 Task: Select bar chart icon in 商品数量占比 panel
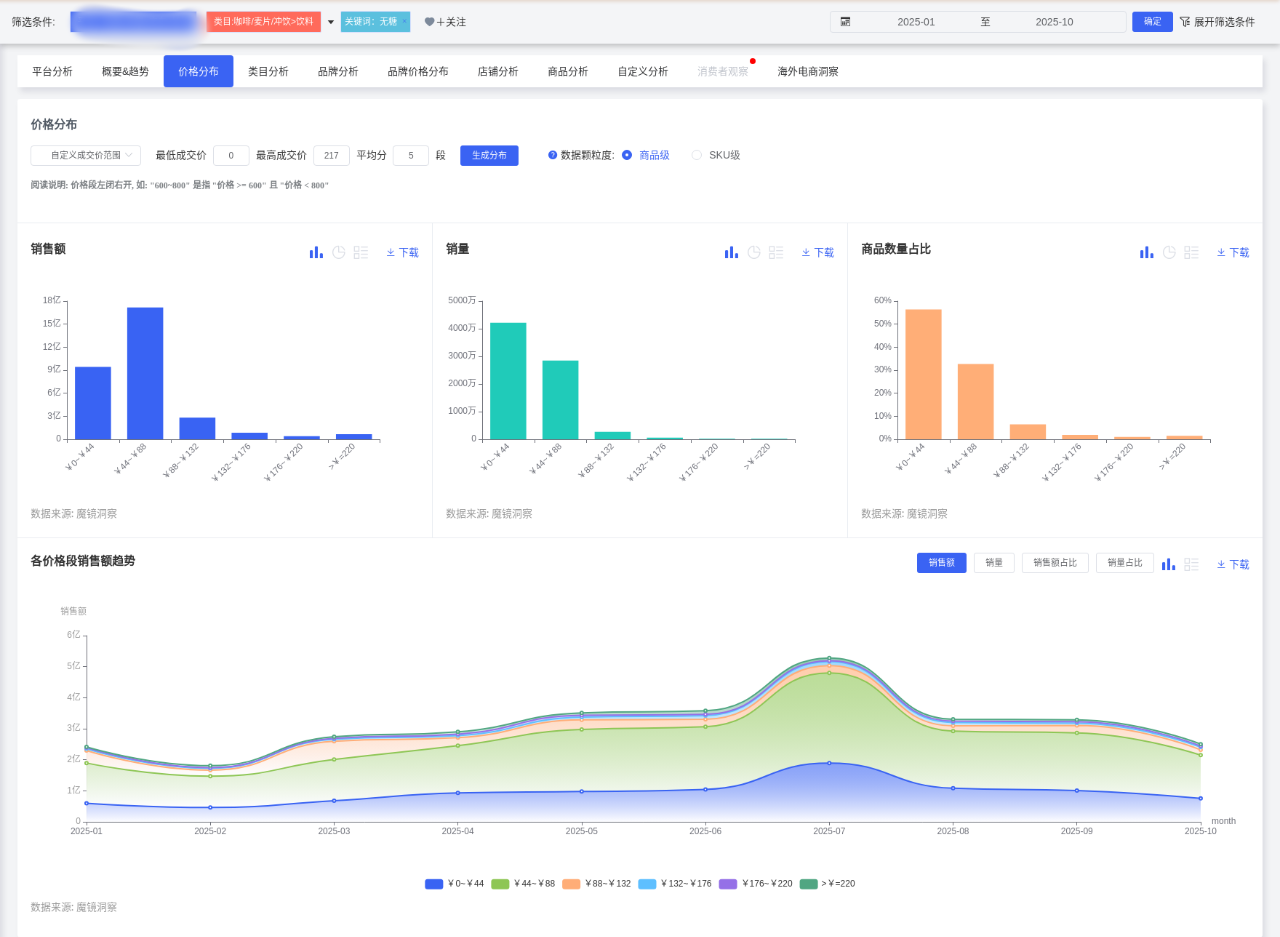[x=1146, y=253]
